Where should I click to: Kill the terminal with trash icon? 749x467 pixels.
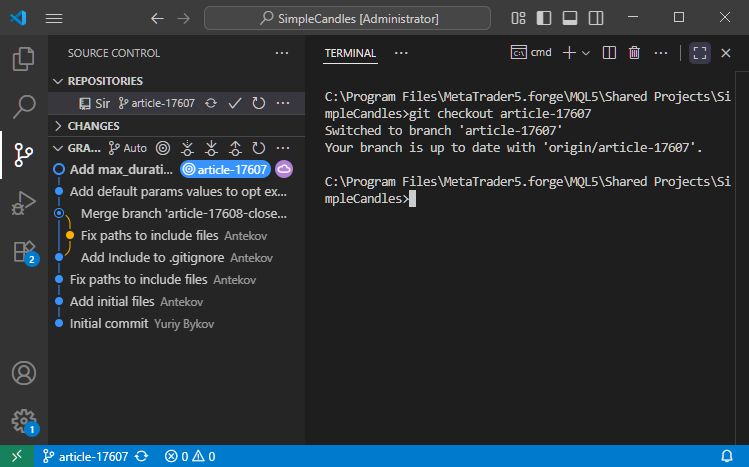pyautogui.click(x=635, y=53)
